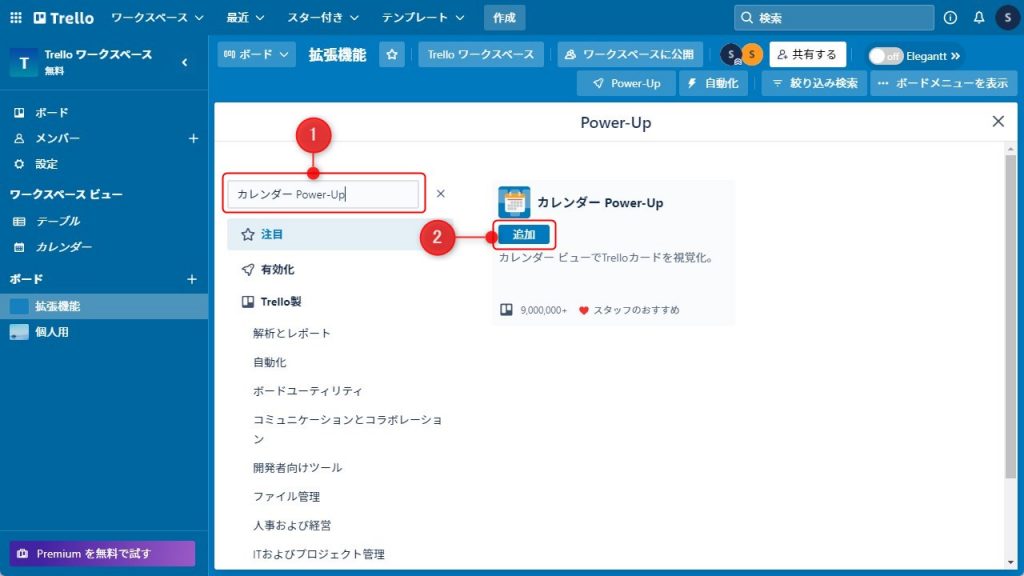This screenshot has width=1024, height=576.
Task: Click the 拡張機能 board title
Action: pos(338,55)
